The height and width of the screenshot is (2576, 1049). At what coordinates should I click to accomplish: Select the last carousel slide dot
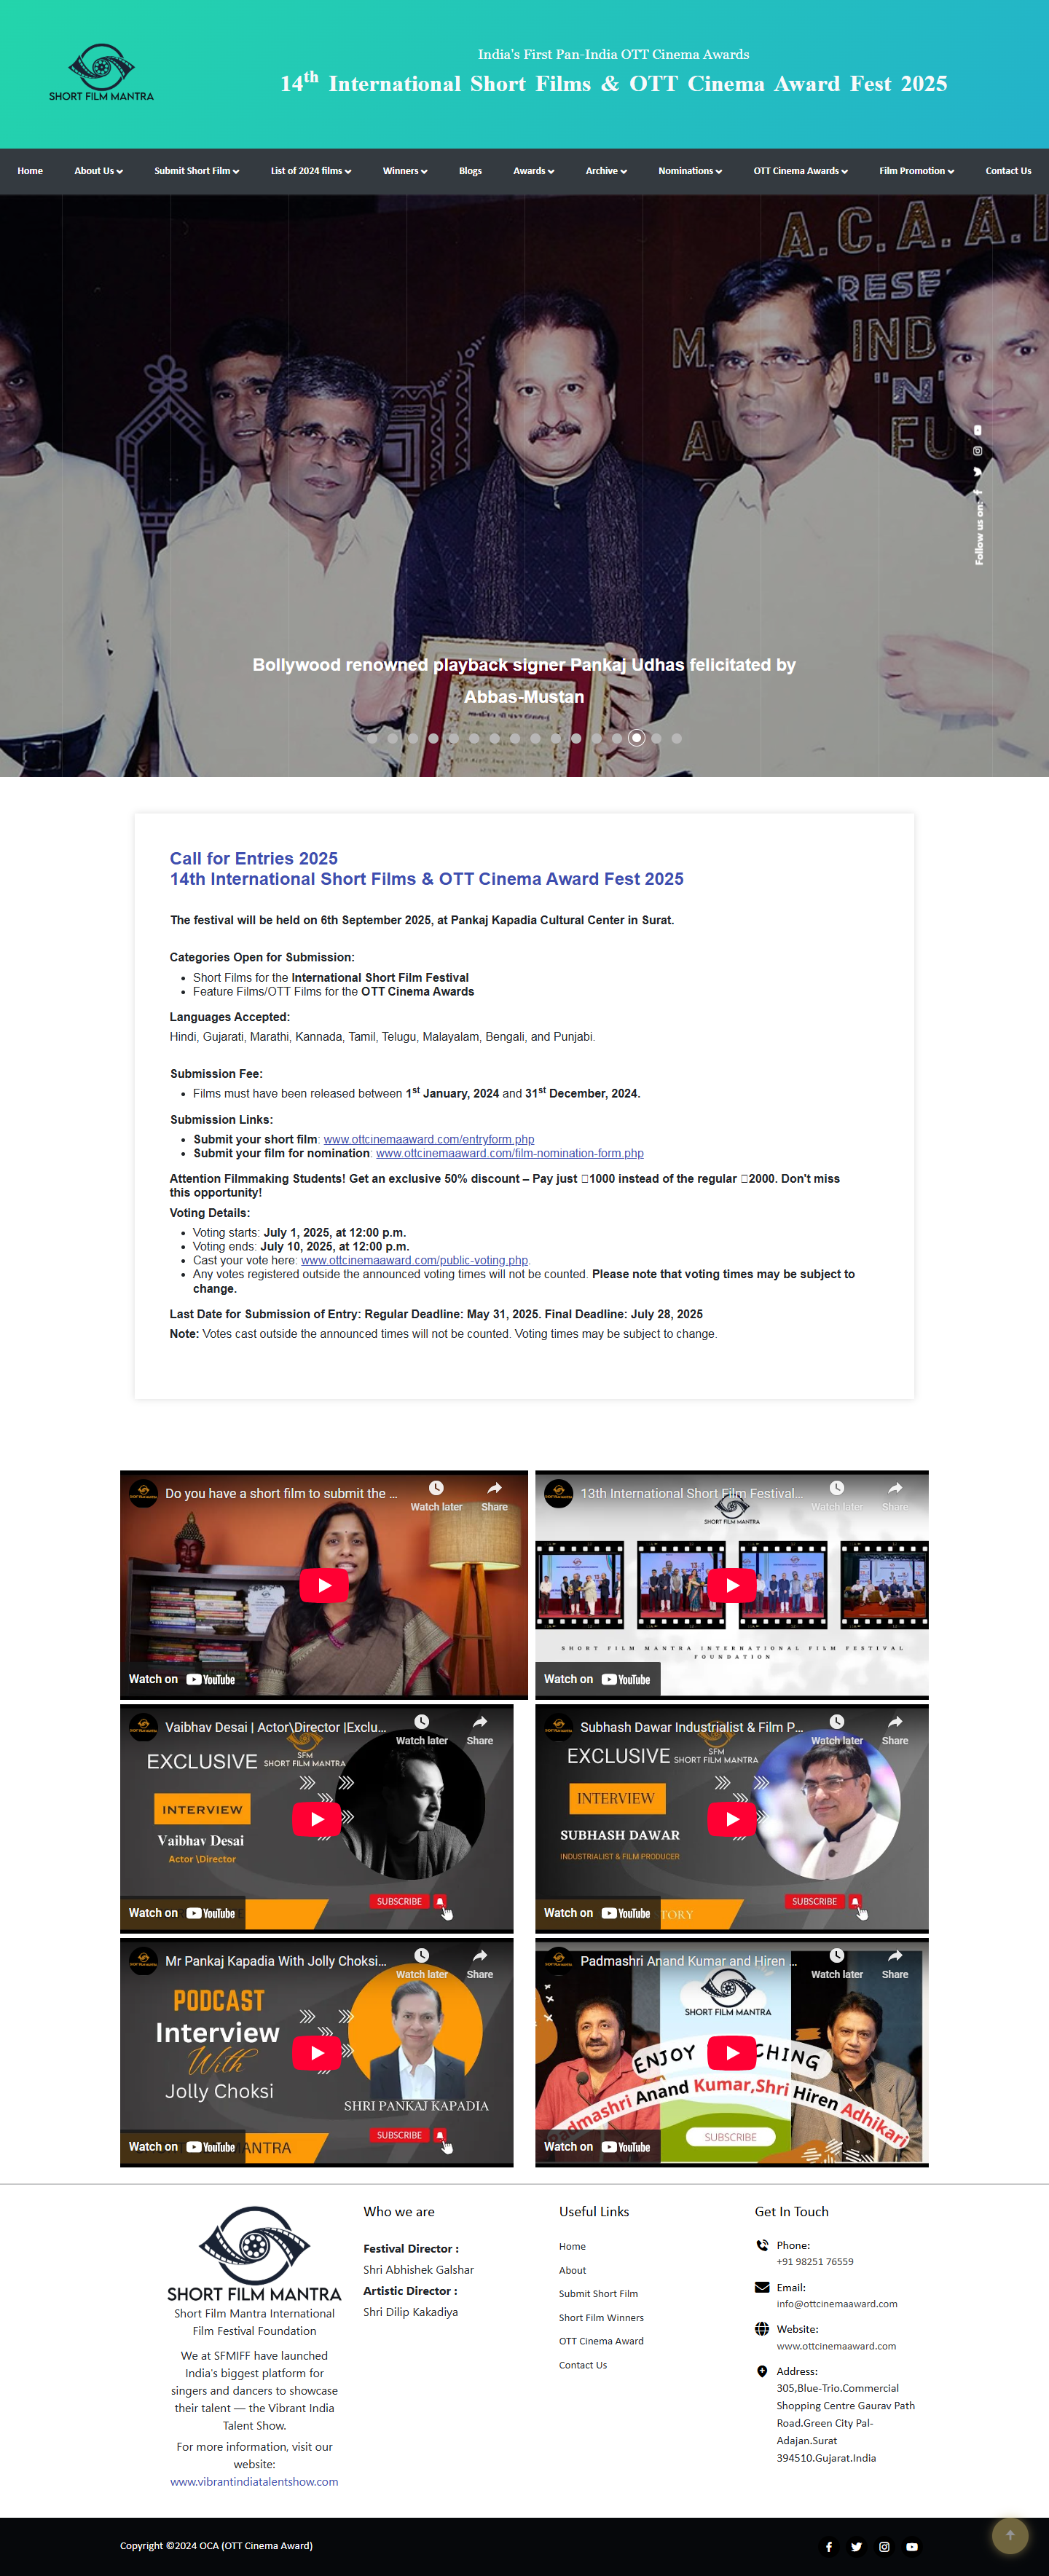click(x=677, y=738)
